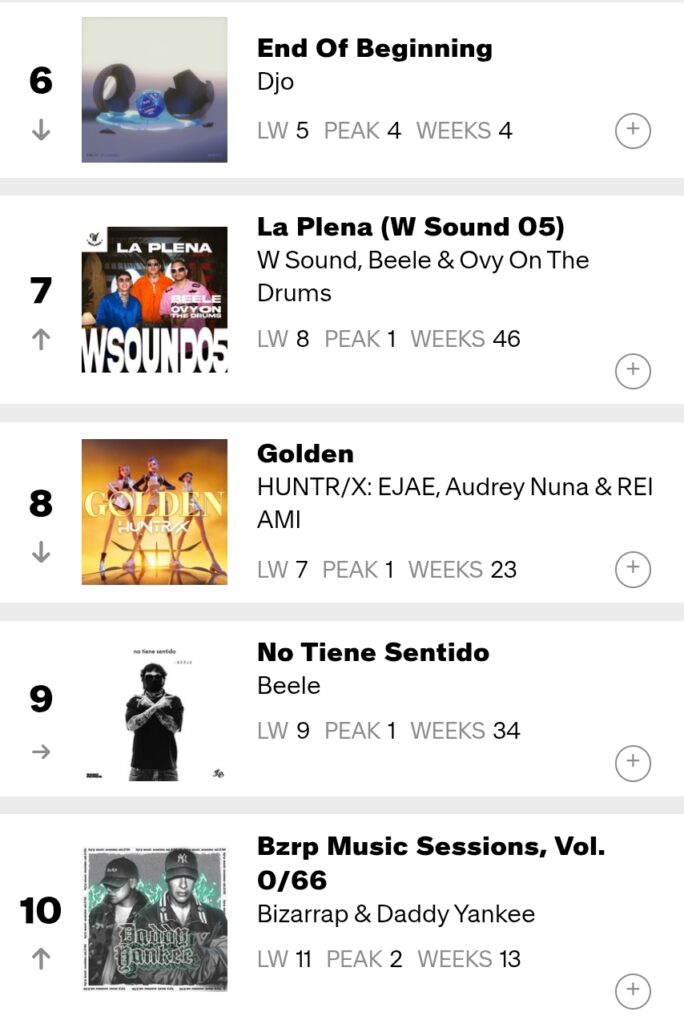The image size is (684, 1024).
Task: Open Beele artist link under No Tiene Sentido
Action: [289, 686]
